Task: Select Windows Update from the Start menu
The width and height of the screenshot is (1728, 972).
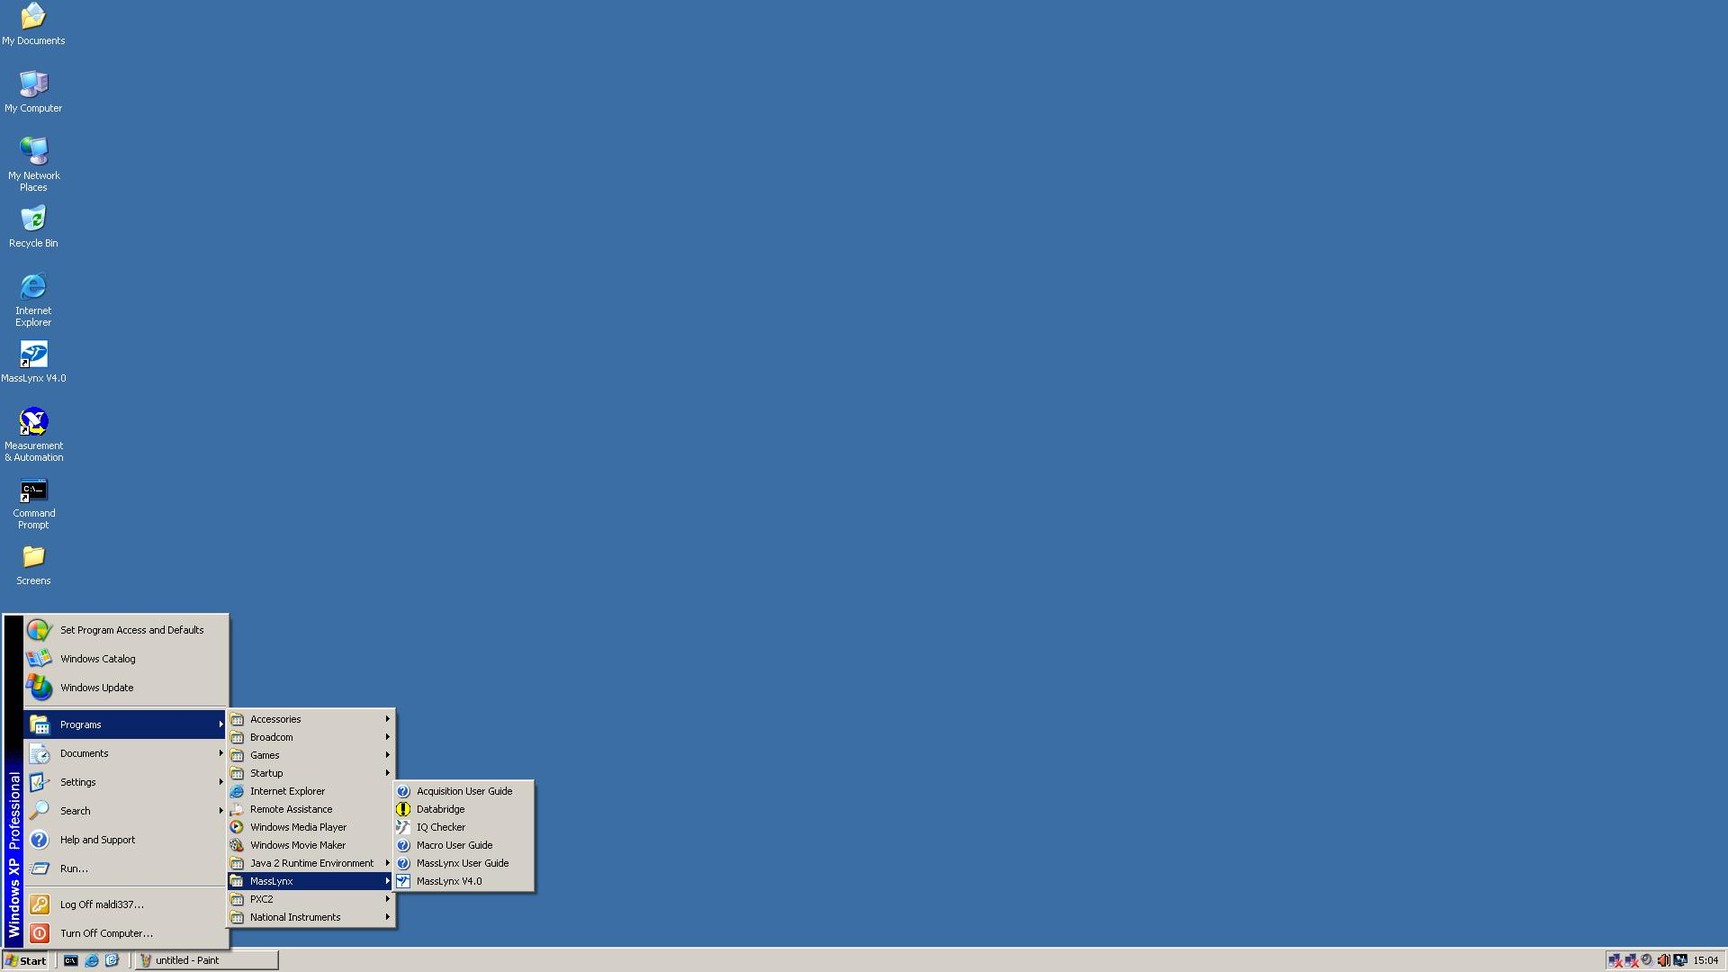Action: point(96,687)
